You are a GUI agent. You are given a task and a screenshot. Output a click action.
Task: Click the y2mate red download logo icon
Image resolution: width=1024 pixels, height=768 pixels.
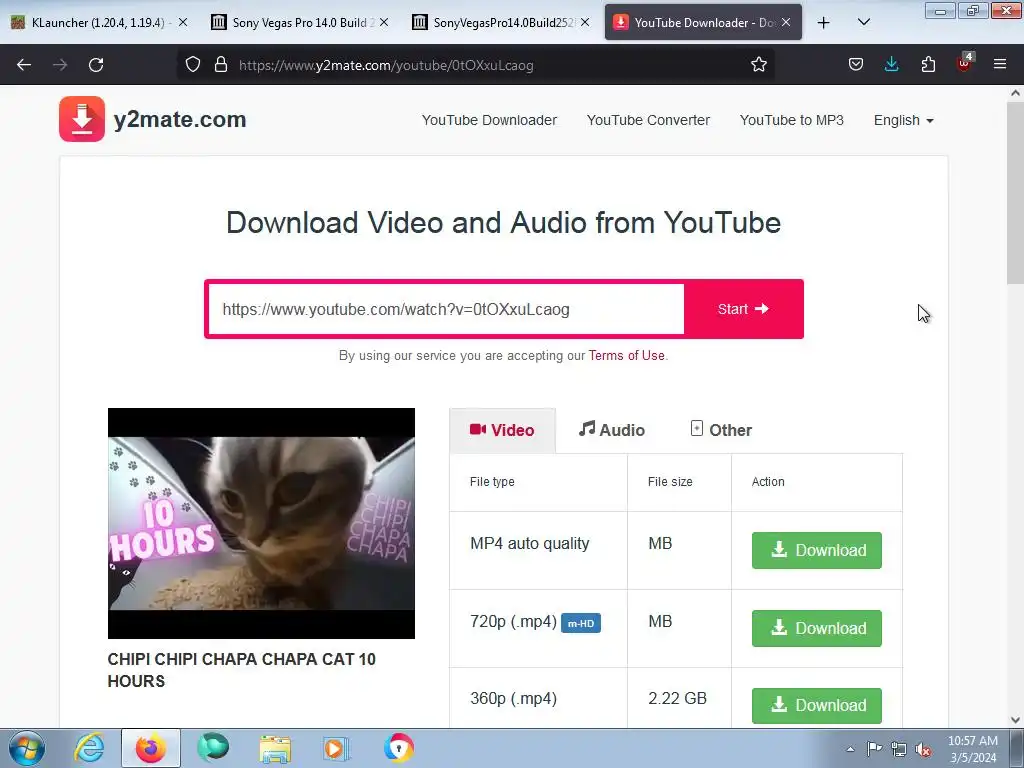click(82, 119)
